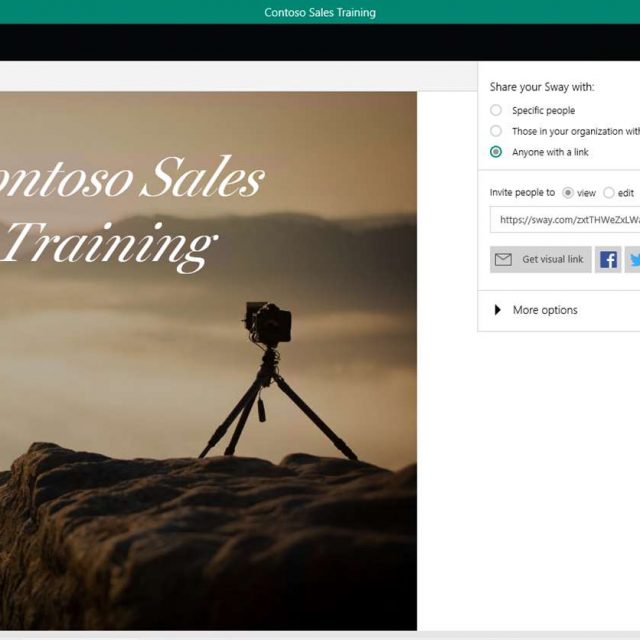Click the sway.com share link field

click(565, 220)
